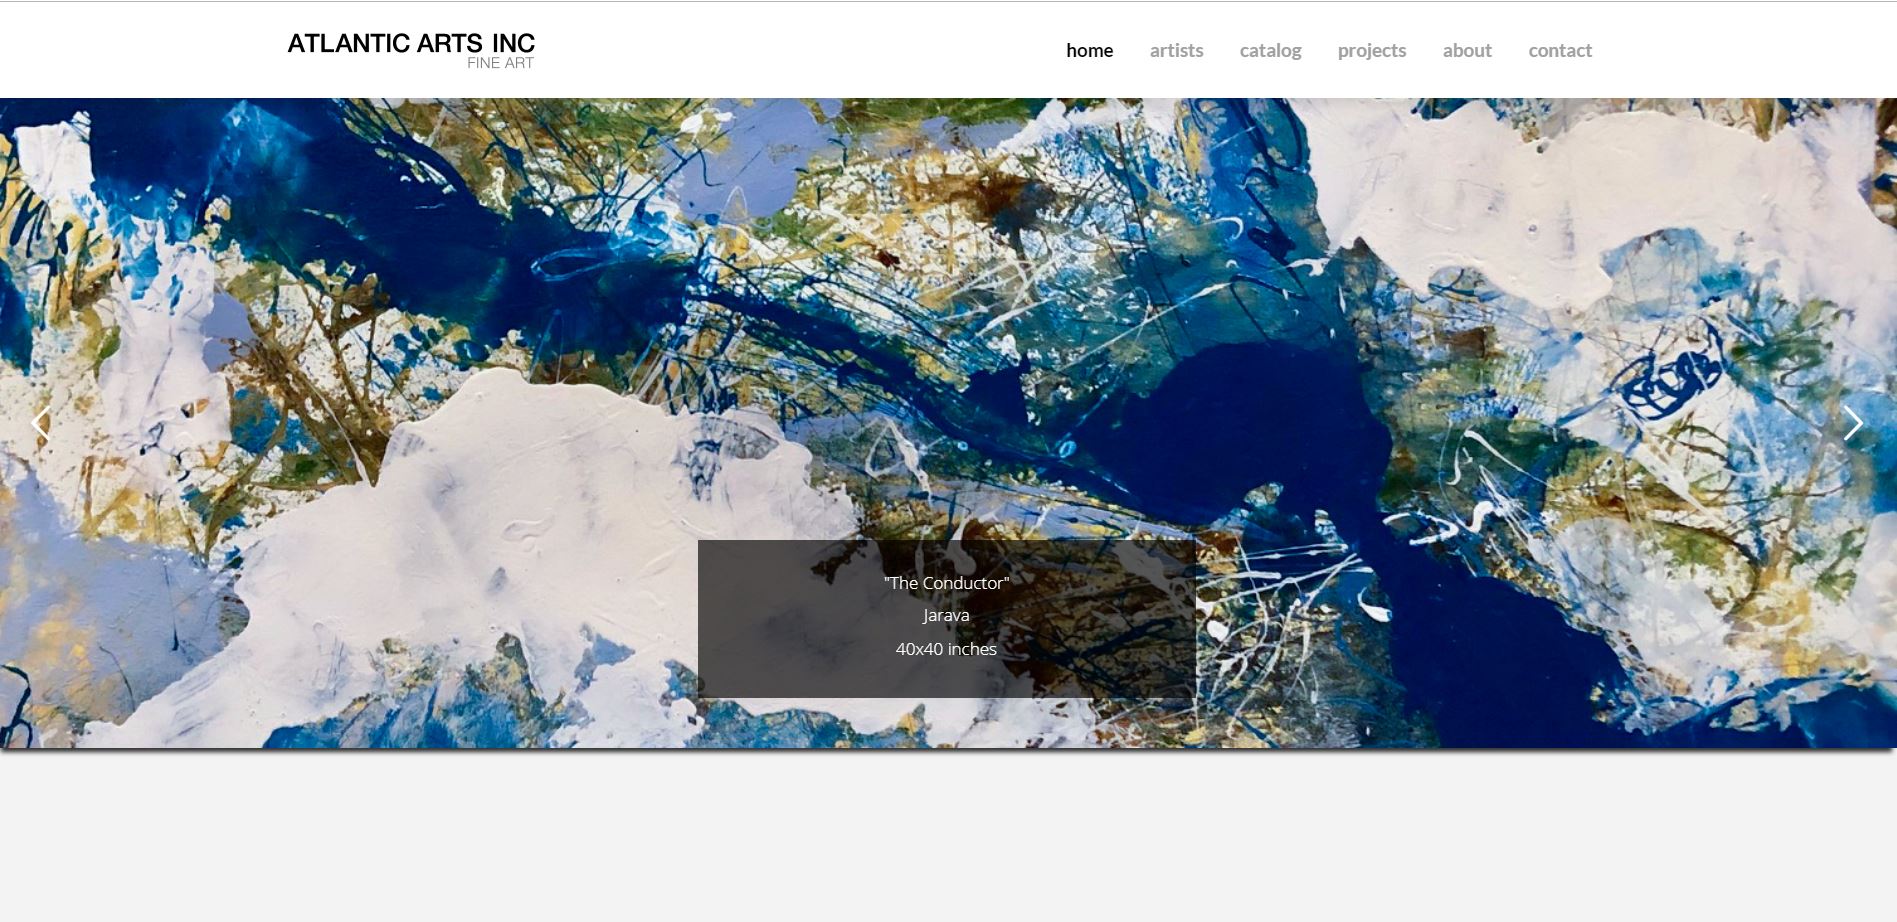Navigate to the contact page
This screenshot has width=1897, height=922.
point(1560,50)
